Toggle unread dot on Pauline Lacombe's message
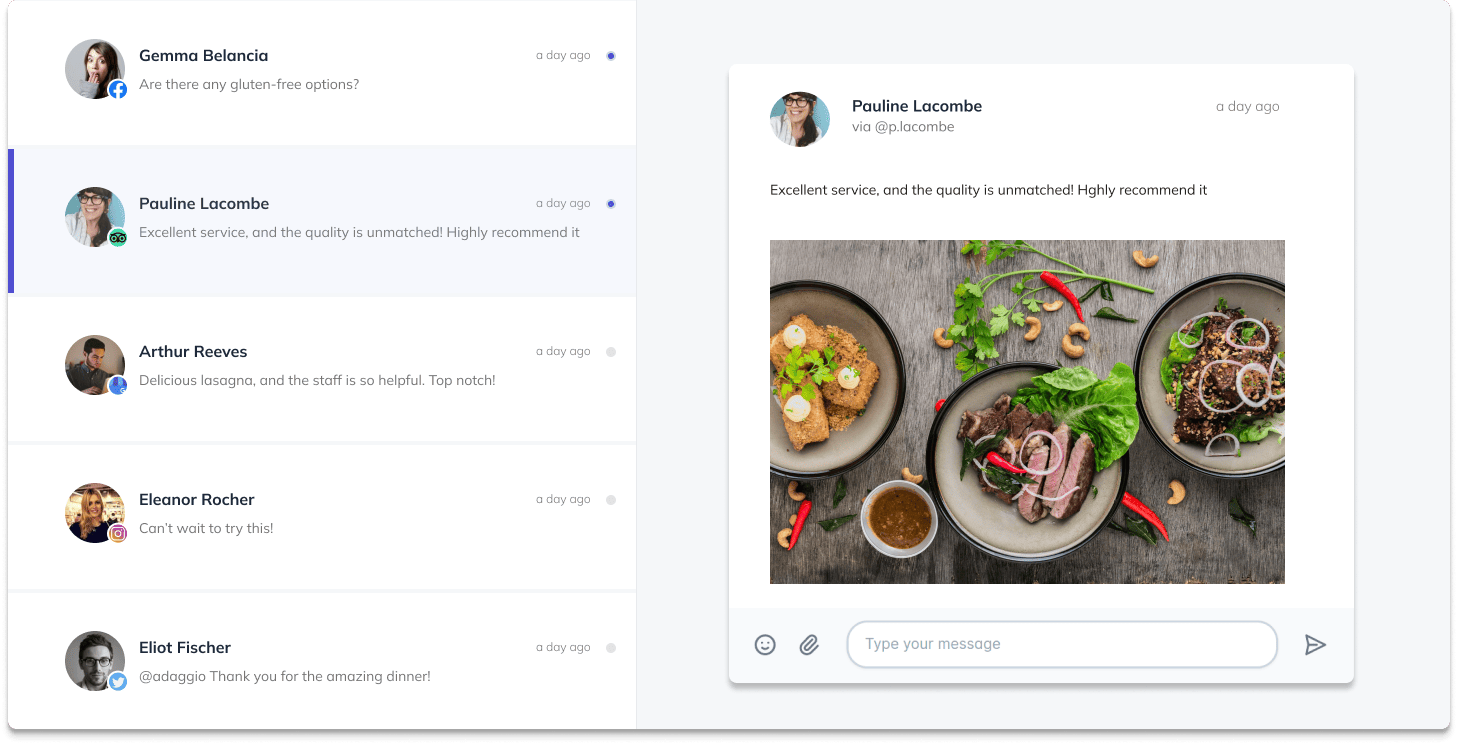The image size is (1458, 745). click(x=611, y=204)
